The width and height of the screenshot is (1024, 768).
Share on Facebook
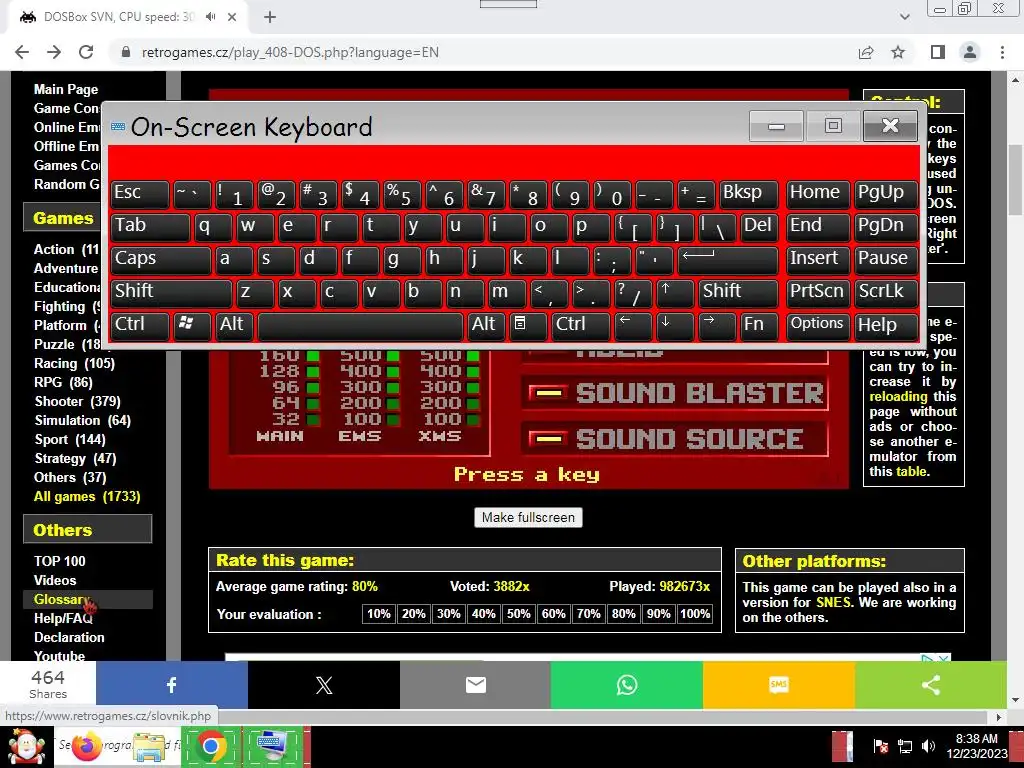tap(172, 684)
